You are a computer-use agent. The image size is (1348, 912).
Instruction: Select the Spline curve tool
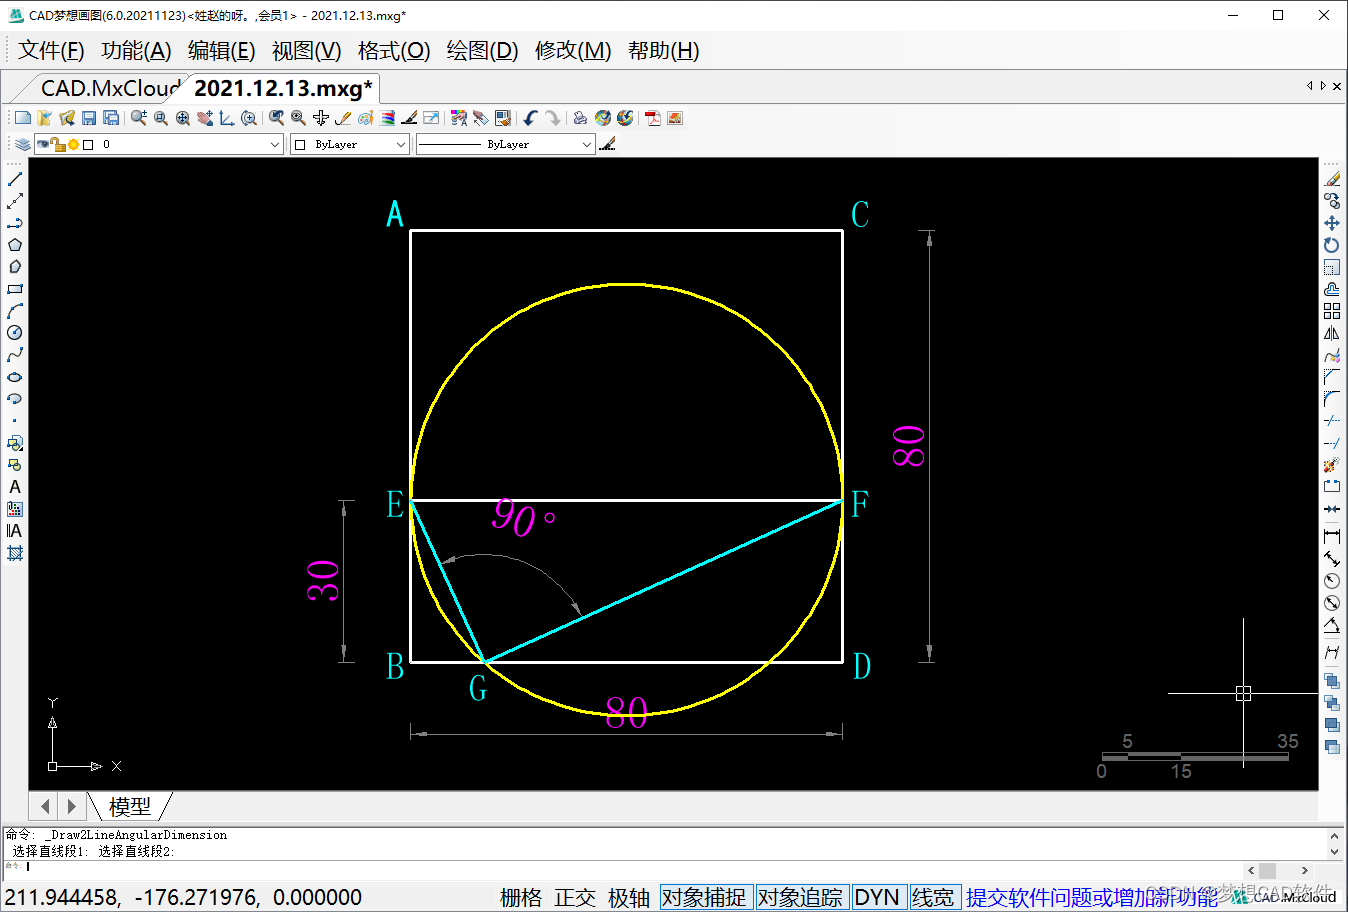[15, 355]
